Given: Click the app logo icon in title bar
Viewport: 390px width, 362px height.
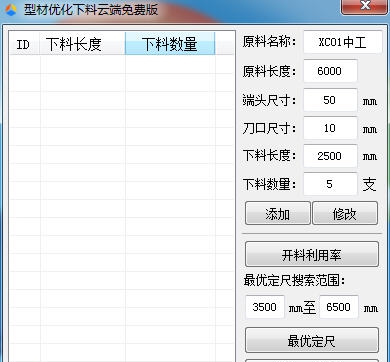Looking at the screenshot, I should tap(11, 10).
